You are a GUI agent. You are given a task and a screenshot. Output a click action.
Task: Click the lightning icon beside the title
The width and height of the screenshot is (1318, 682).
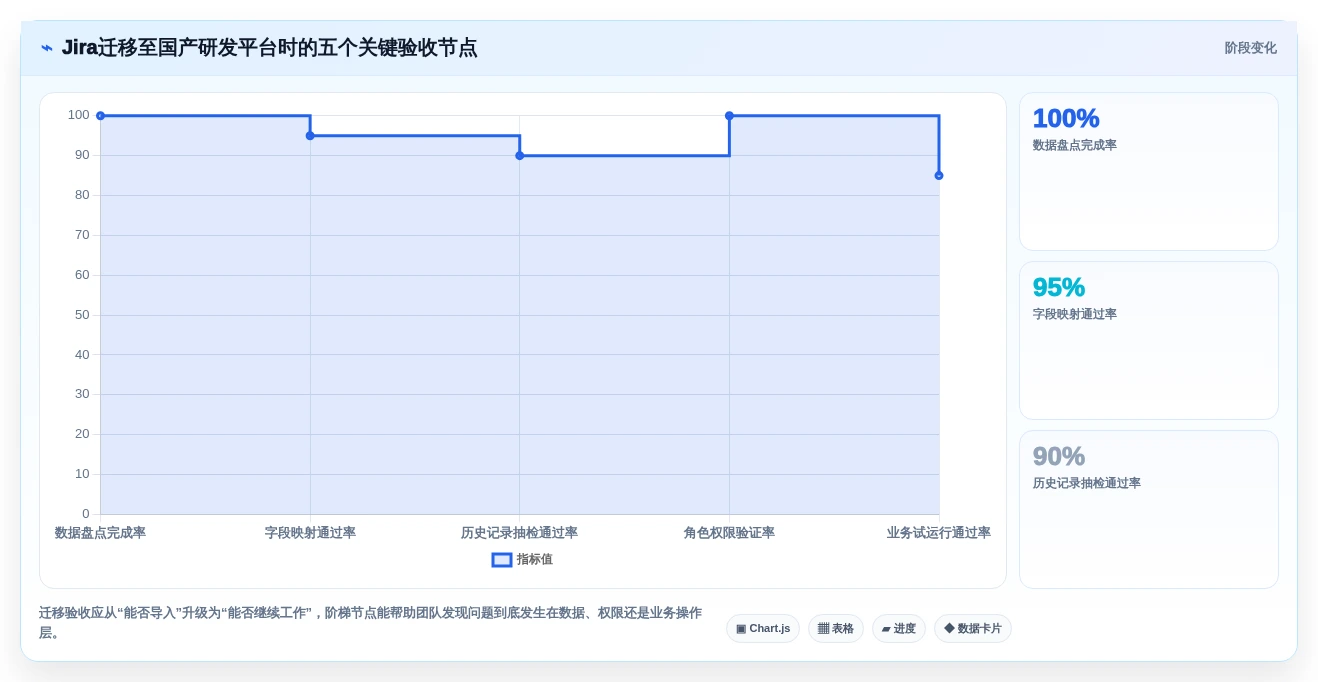47,48
